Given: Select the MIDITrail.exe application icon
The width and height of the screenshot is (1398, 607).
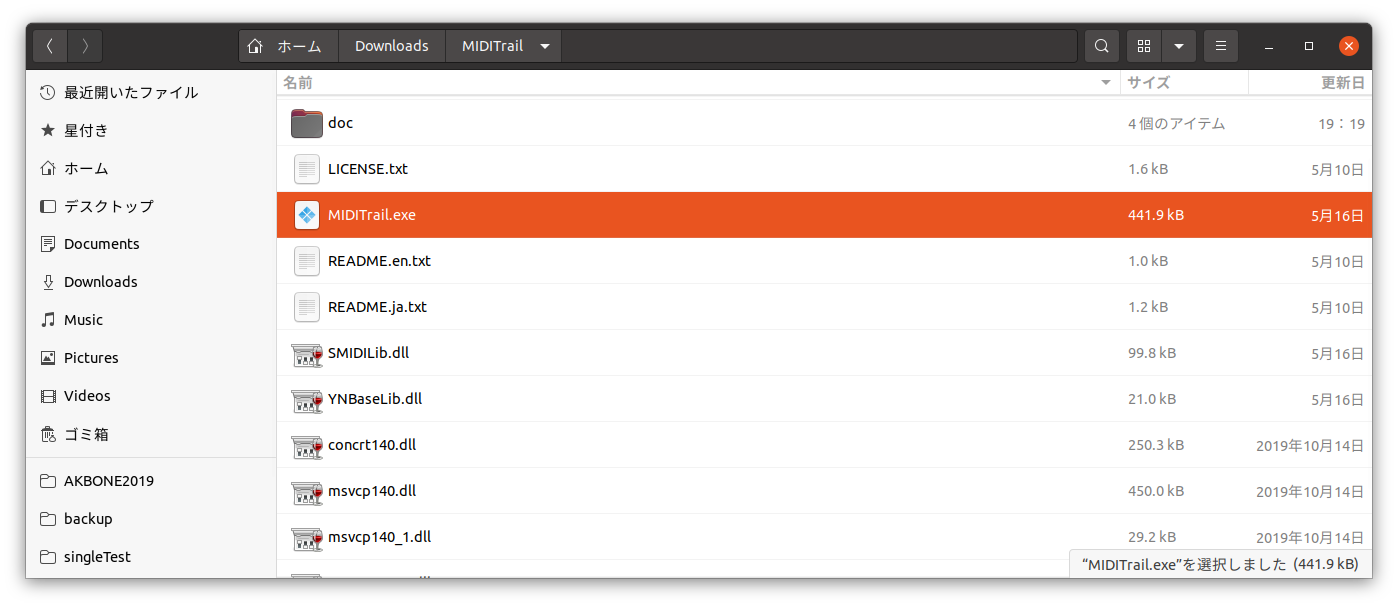Looking at the screenshot, I should pyautogui.click(x=307, y=215).
